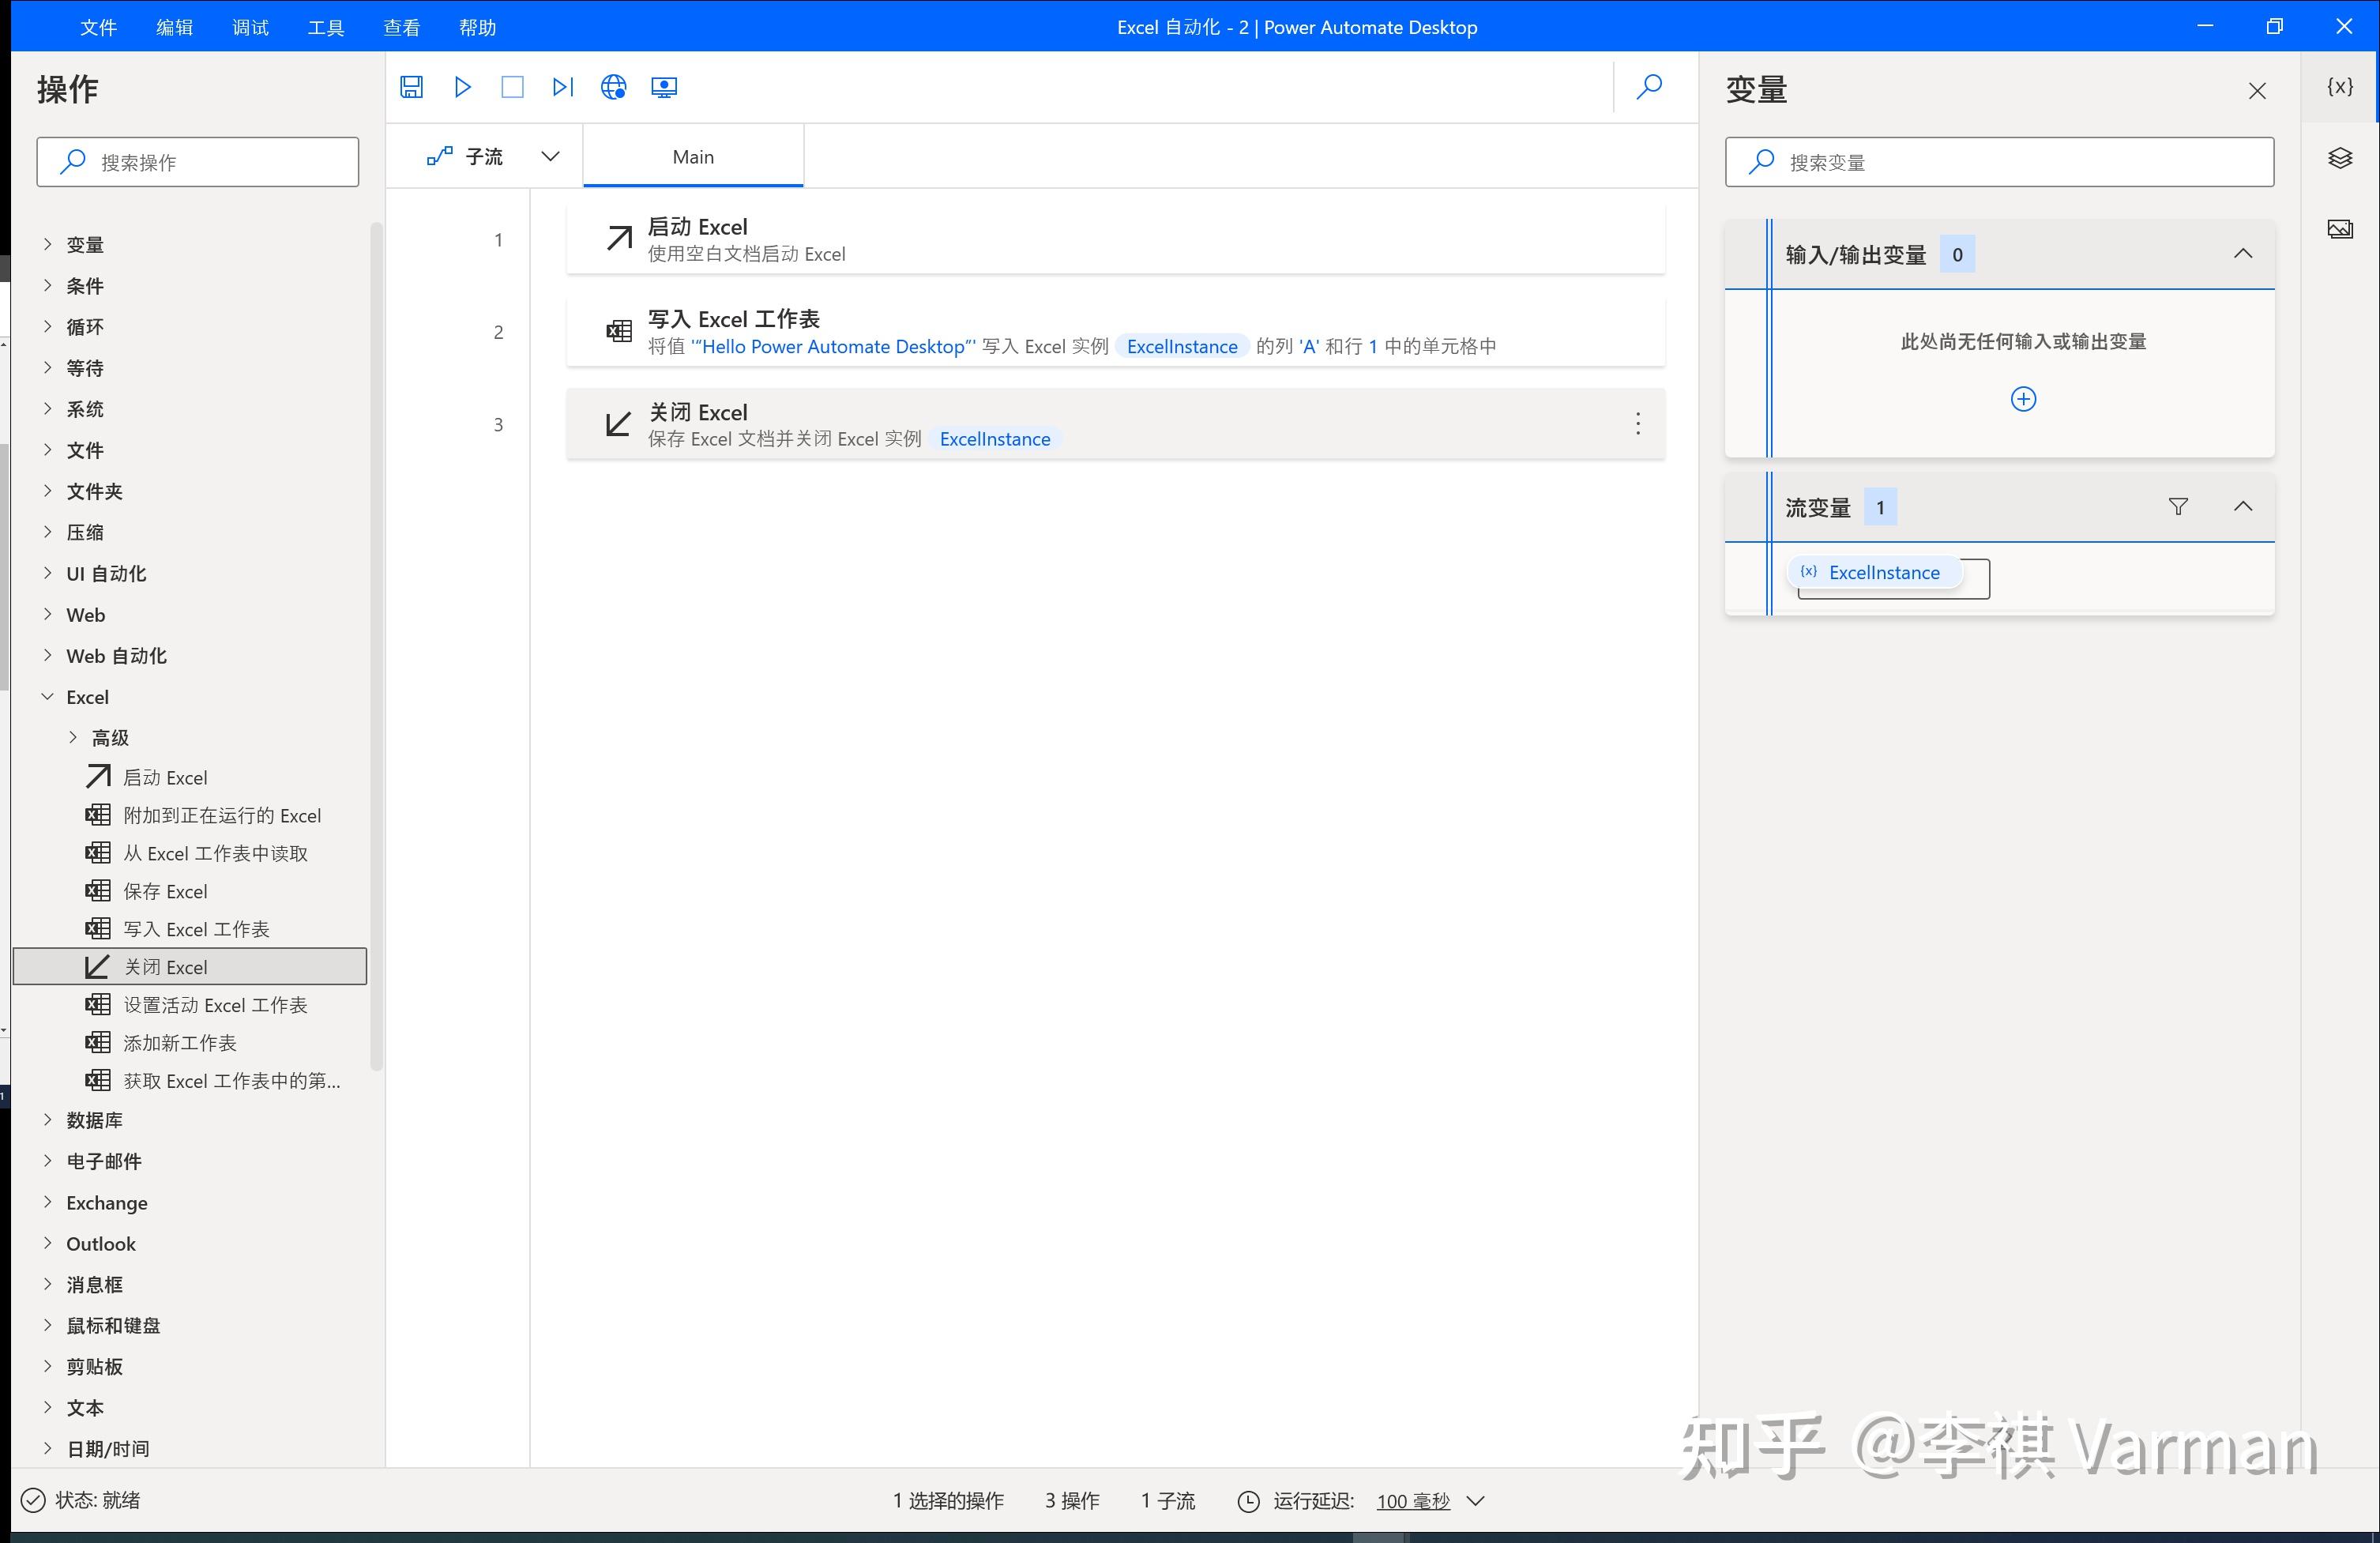Open the 运行延迟 delay dropdown
This screenshot has height=1543, width=2380.
tap(1475, 1500)
